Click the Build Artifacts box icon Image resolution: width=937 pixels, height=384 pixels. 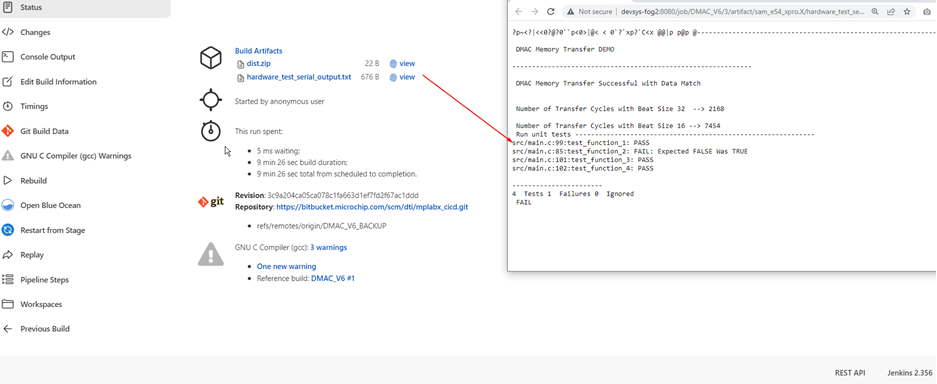(210, 58)
